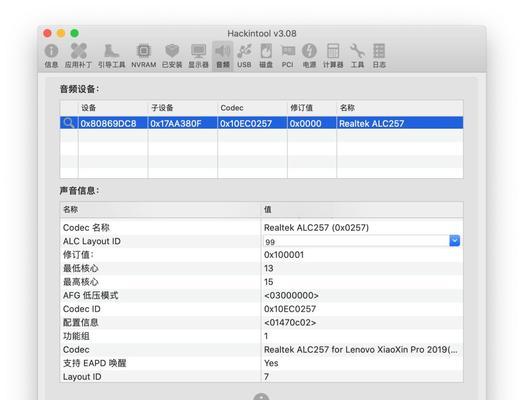Click the magnifier icon in device row
The height and width of the screenshot is (400, 524).
[x=69, y=123]
